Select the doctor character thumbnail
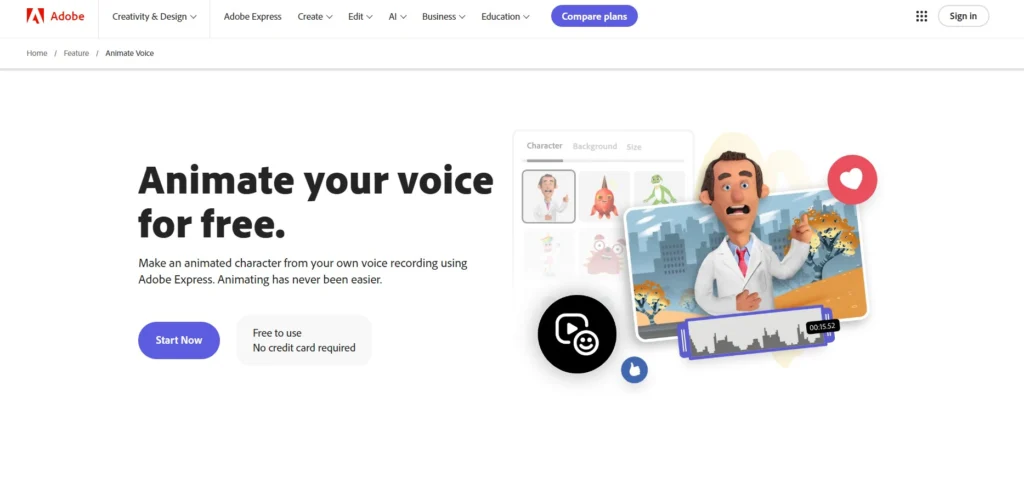 [549, 197]
